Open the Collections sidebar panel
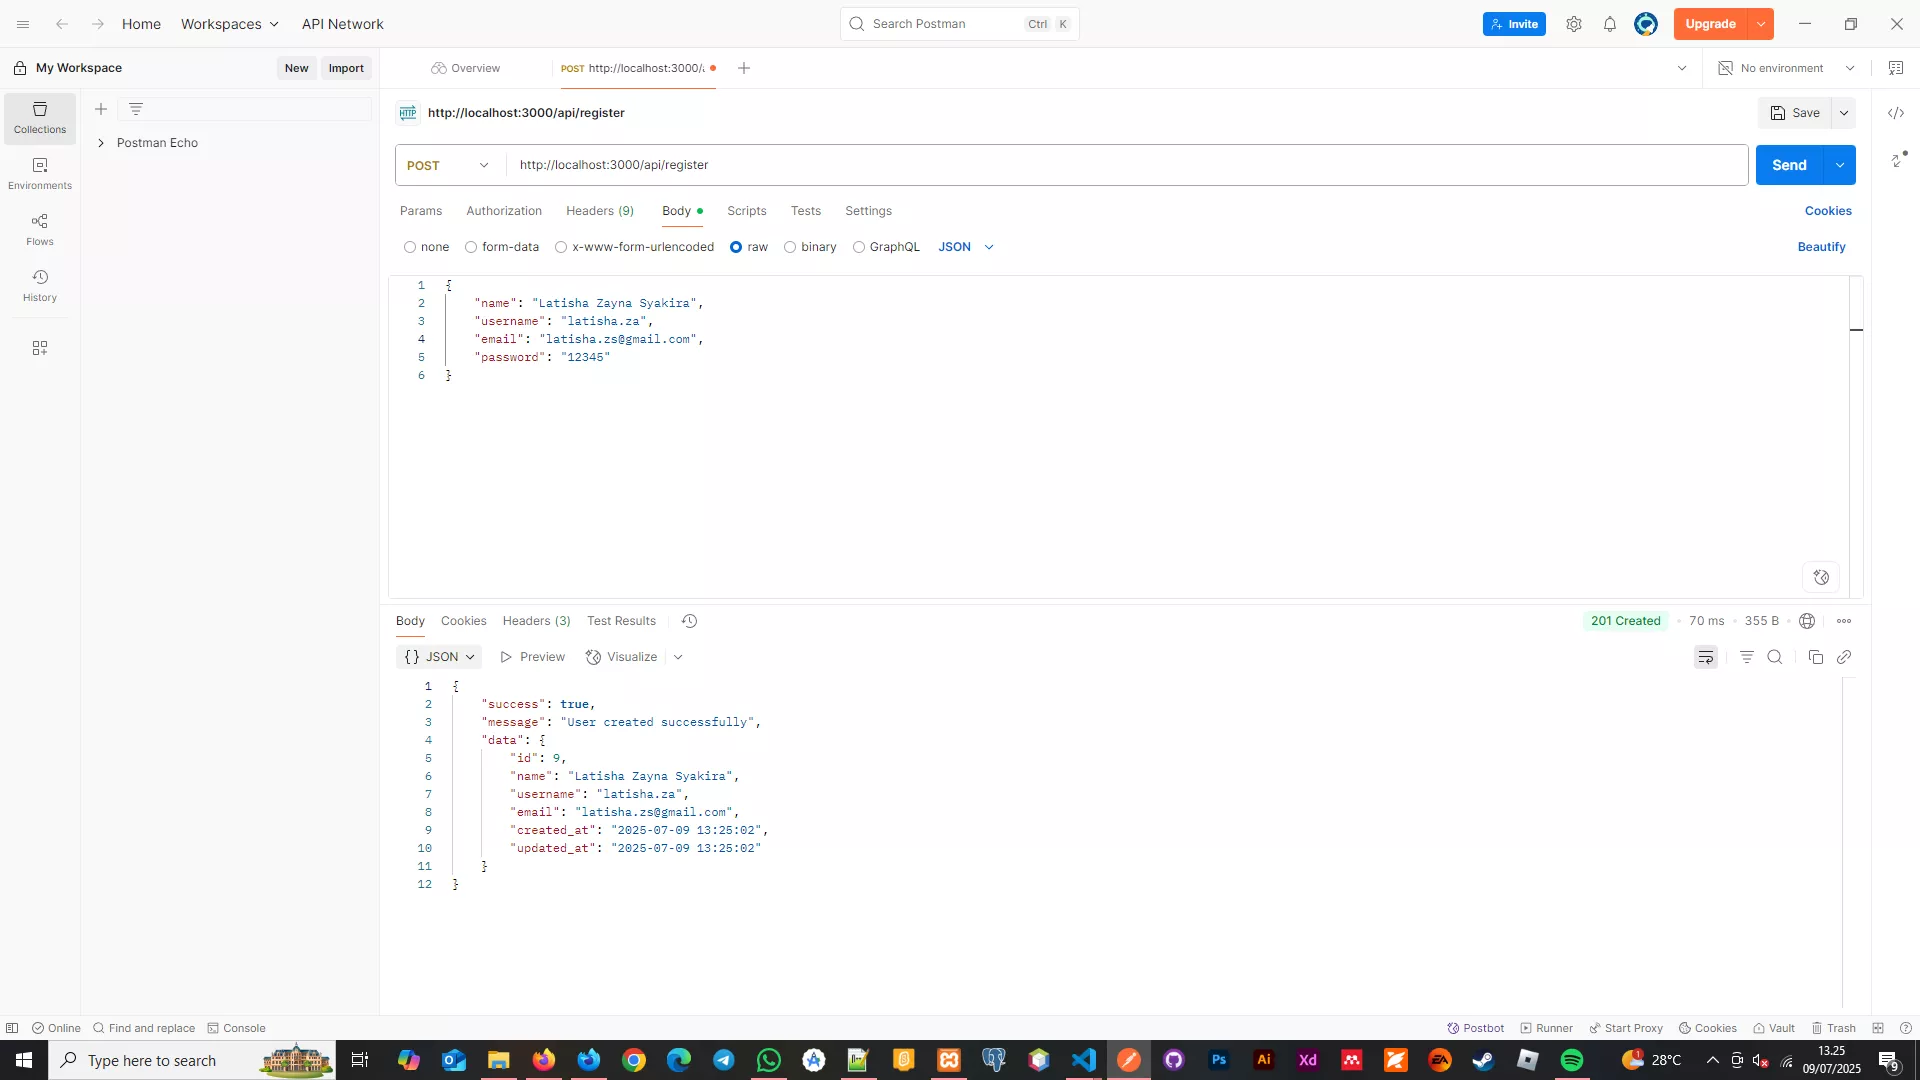 (40, 118)
